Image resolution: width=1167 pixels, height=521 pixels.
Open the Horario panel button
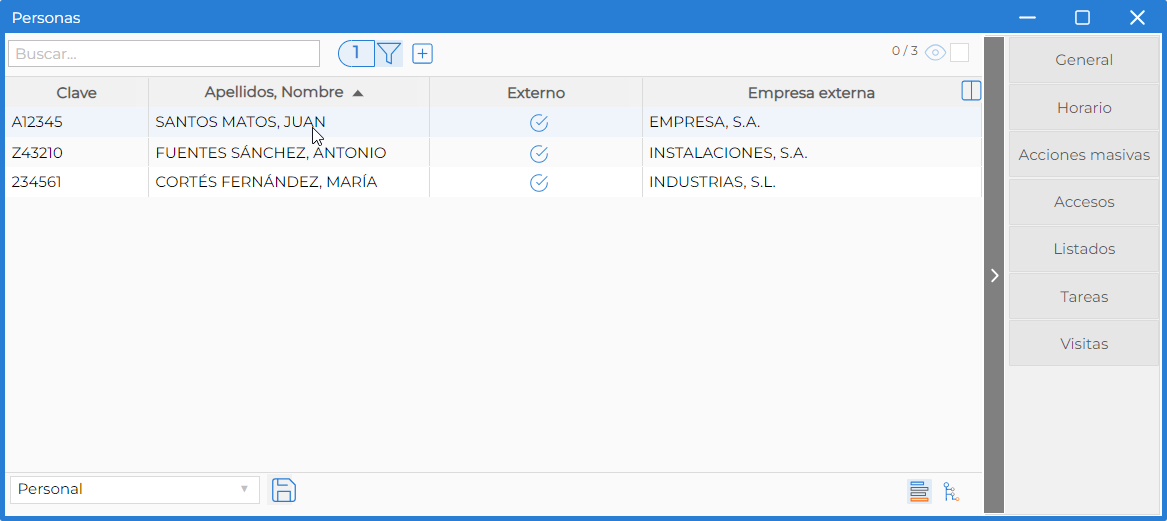pos(1084,108)
